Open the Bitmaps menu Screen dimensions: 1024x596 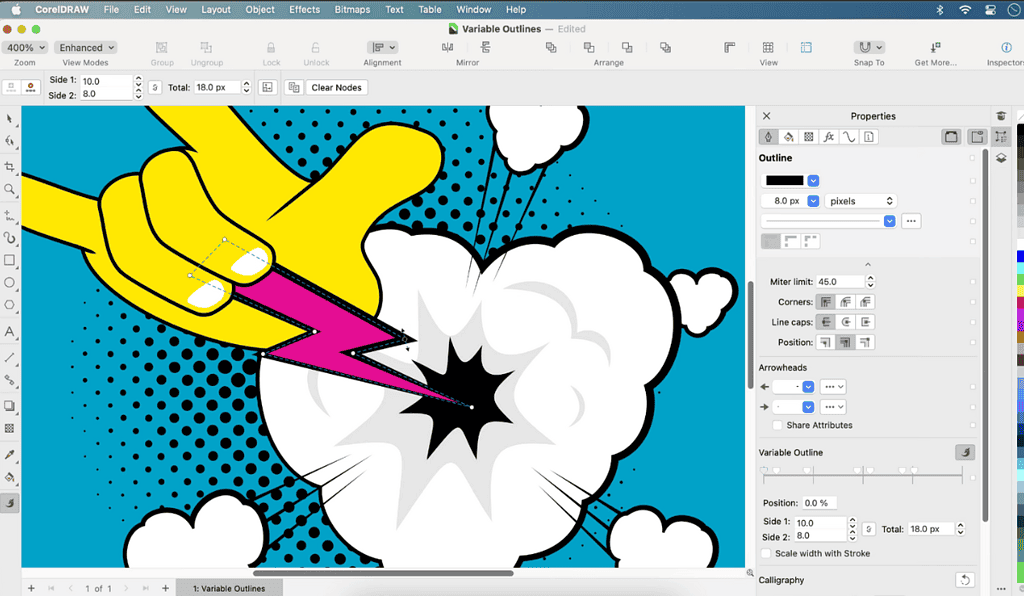[x=352, y=9]
